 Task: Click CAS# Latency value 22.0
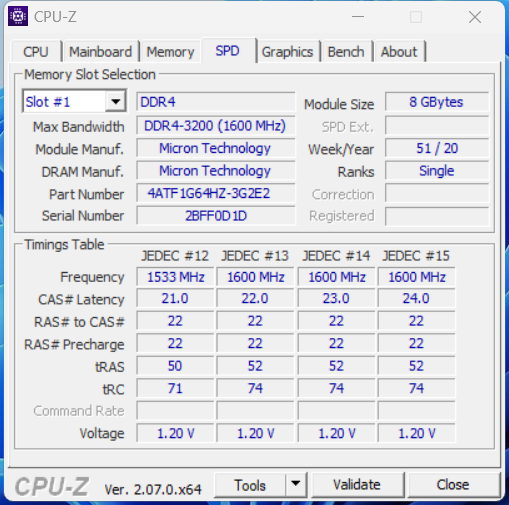coord(255,299)
